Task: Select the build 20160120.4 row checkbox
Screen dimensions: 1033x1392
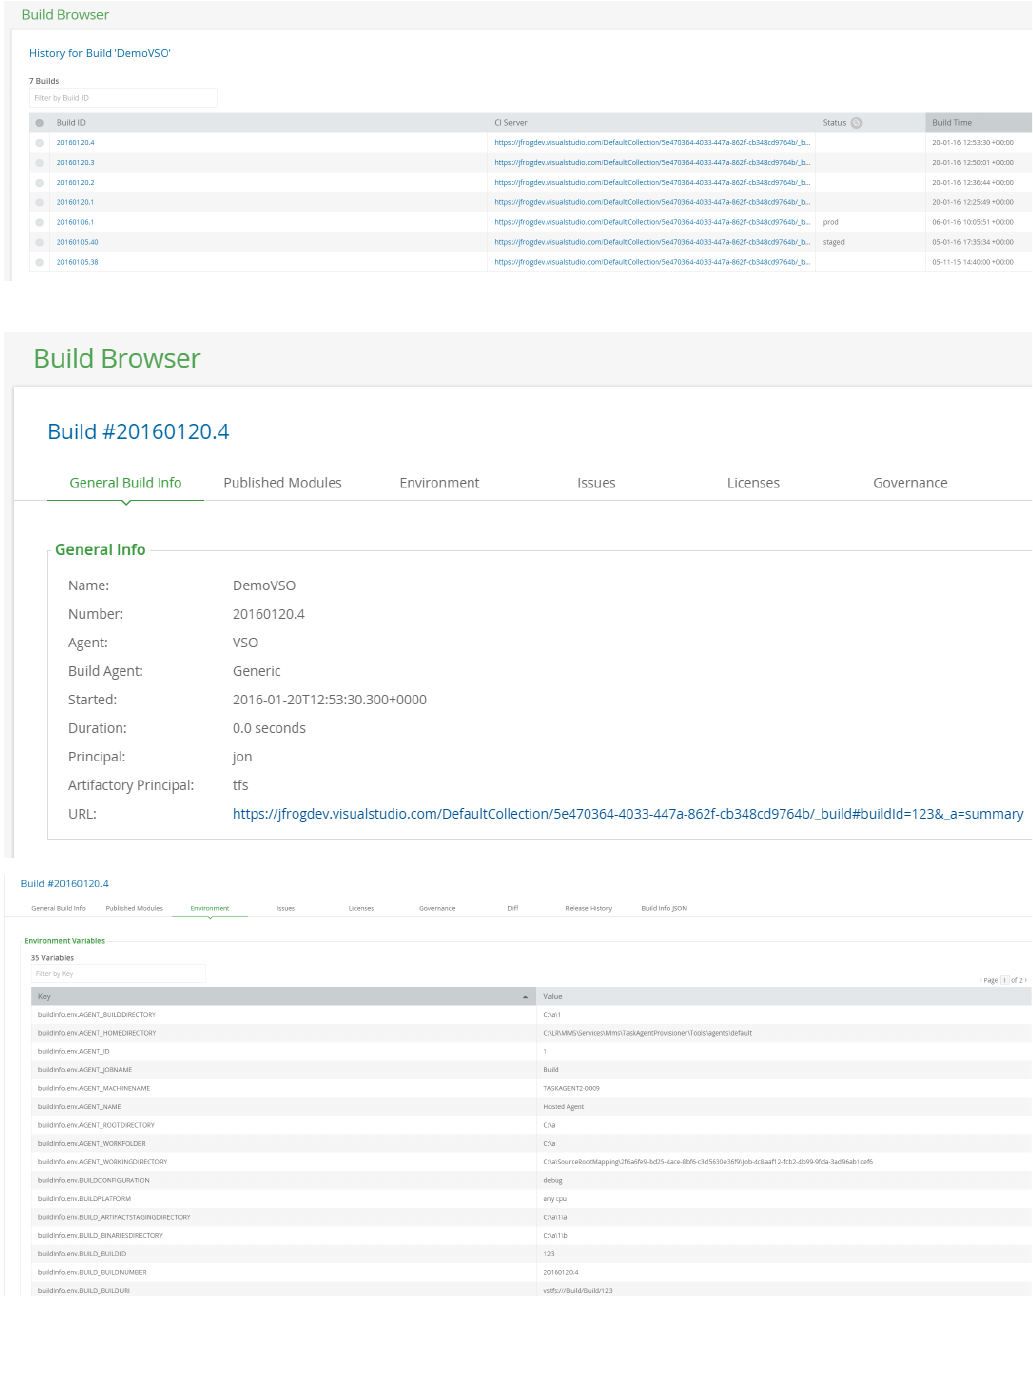Action: coord(40,143)
